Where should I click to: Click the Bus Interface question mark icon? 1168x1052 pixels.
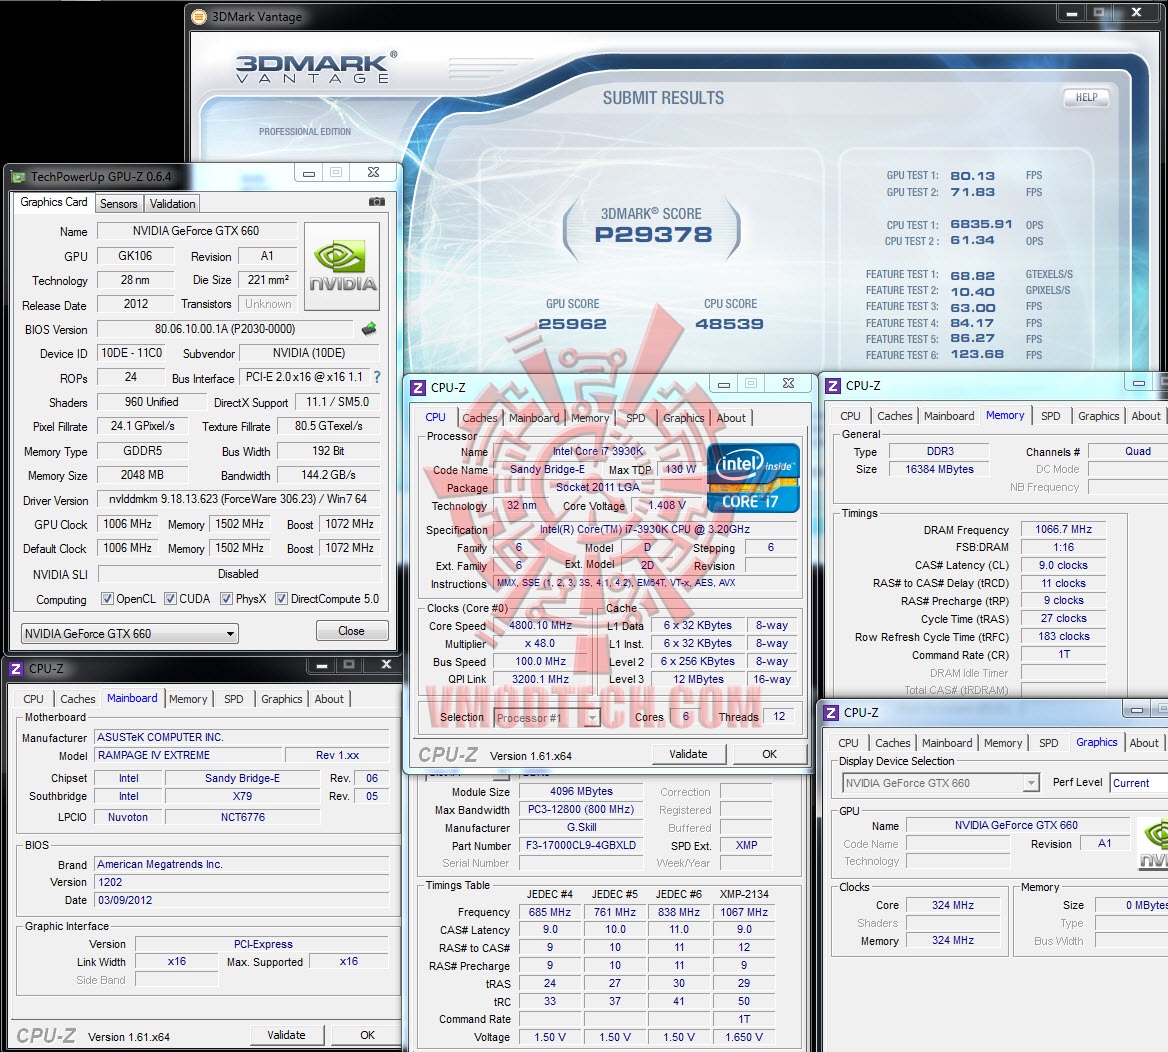click(x=377, y=377)
